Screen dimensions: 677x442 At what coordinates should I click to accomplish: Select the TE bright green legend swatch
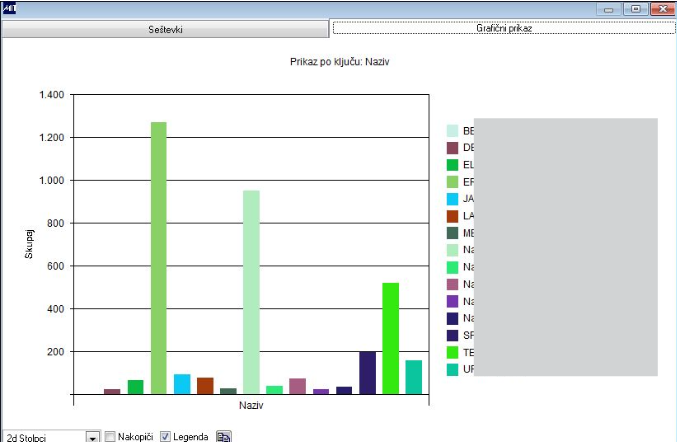[x=452, y=353]
